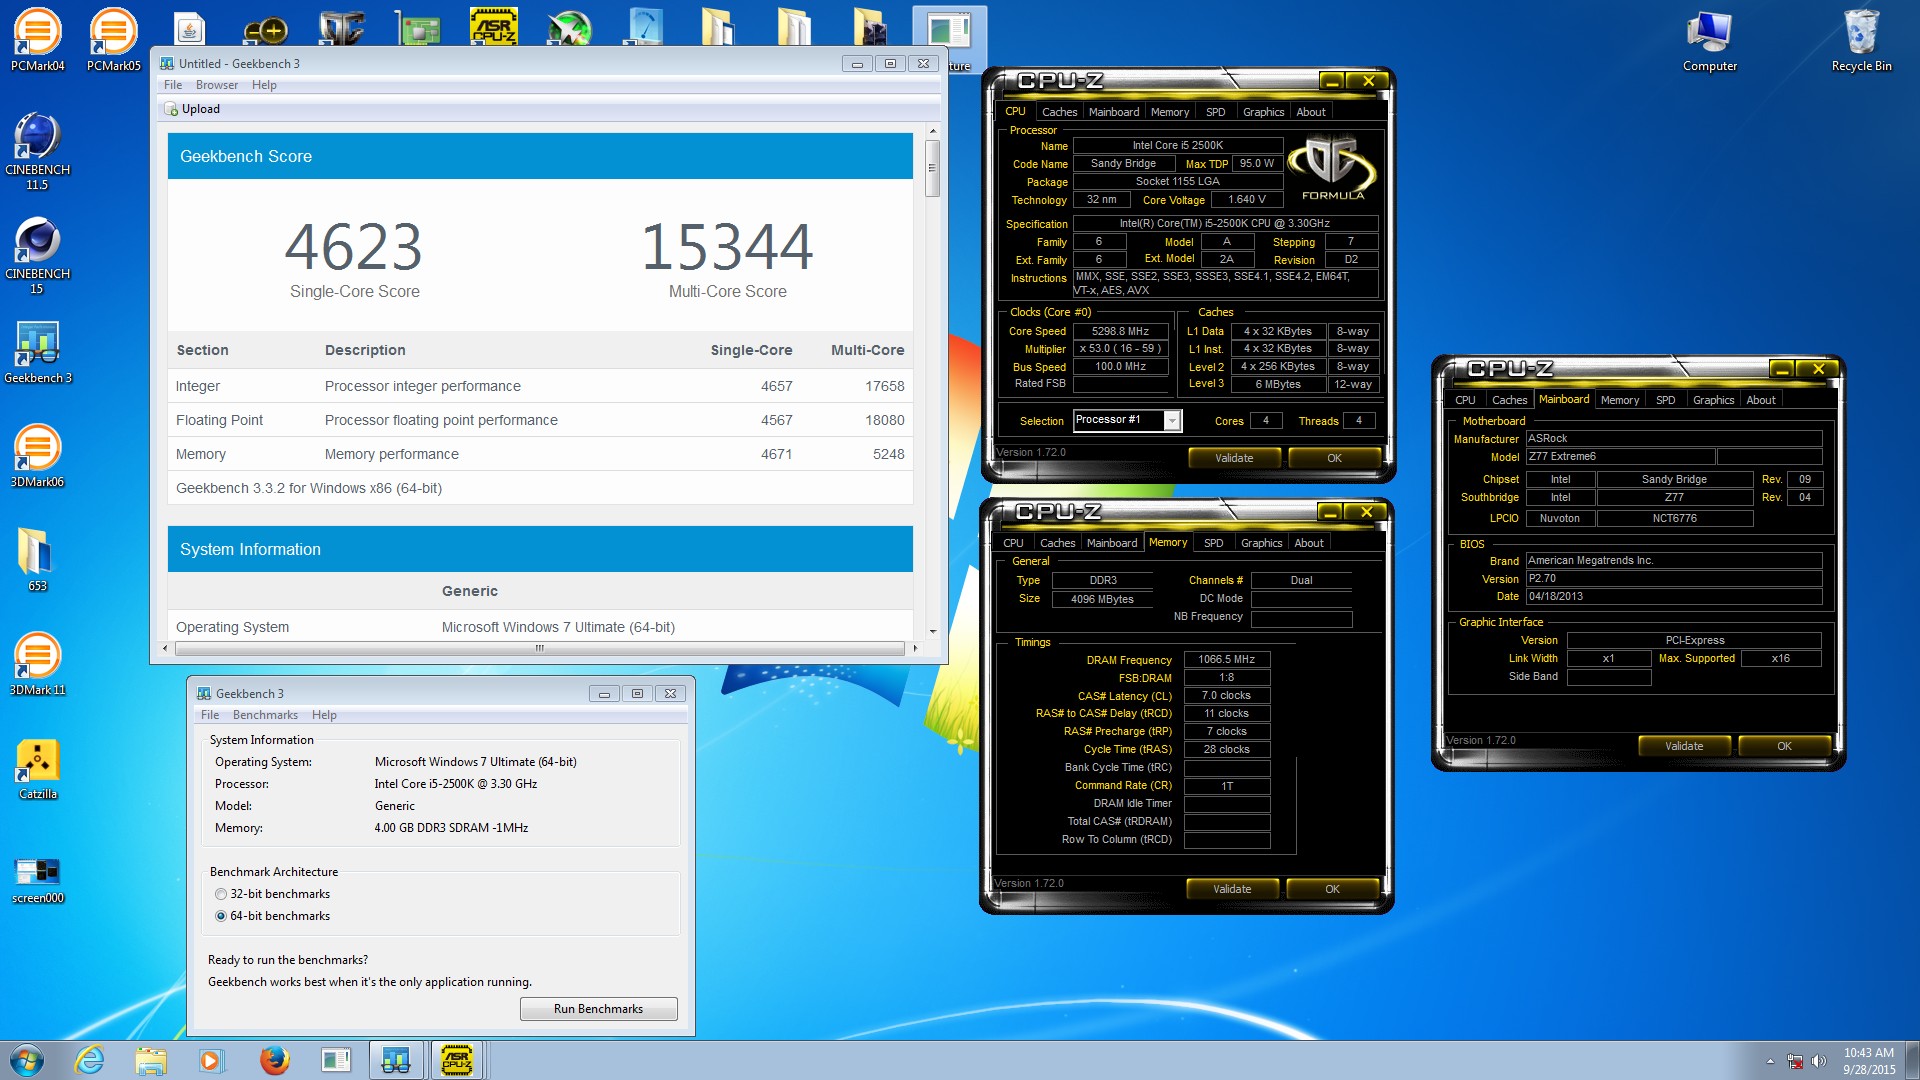
Task: Select 64-bit benchmarks option
Action: (271, 916)
